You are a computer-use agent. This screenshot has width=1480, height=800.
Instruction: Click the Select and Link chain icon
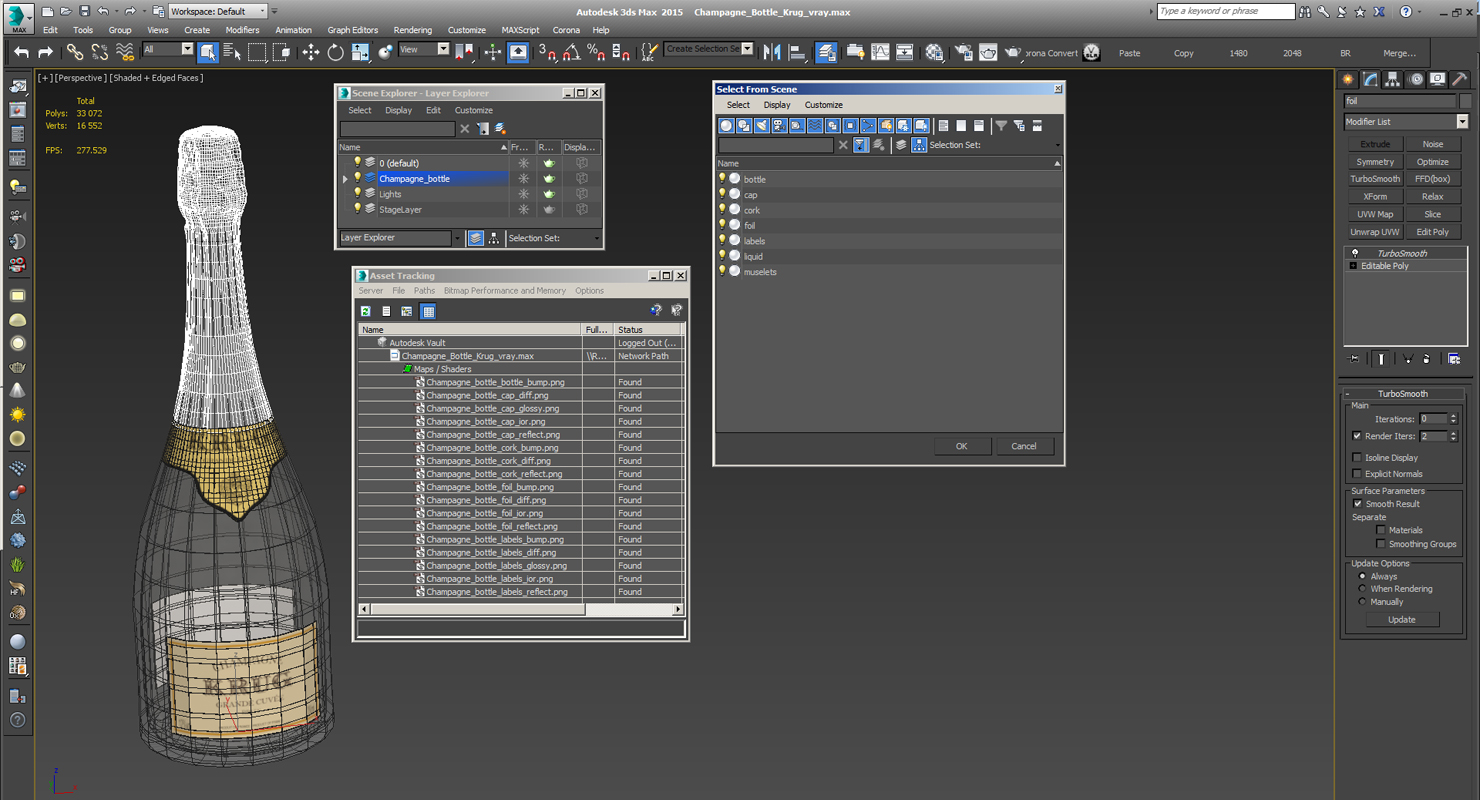(75, 52)
